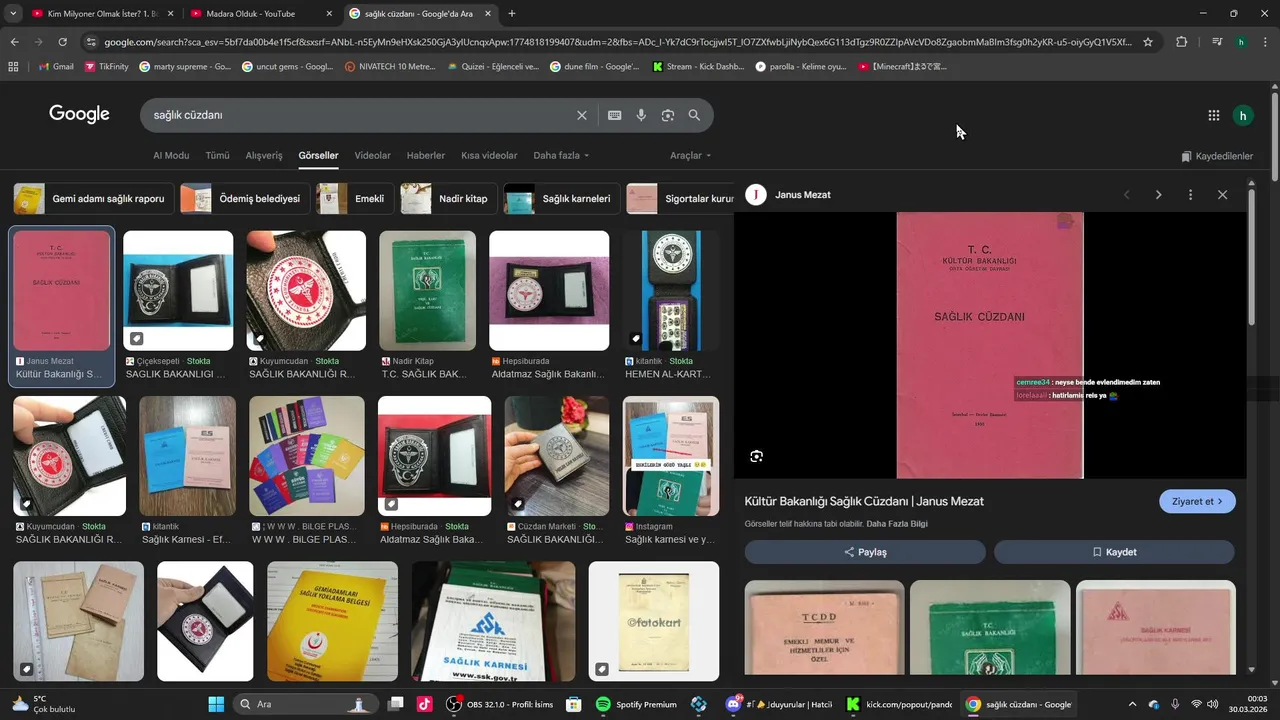Show hidden system tray icons
The height and width of the screenshot is (720, 1280).
tap(1132, 704)
